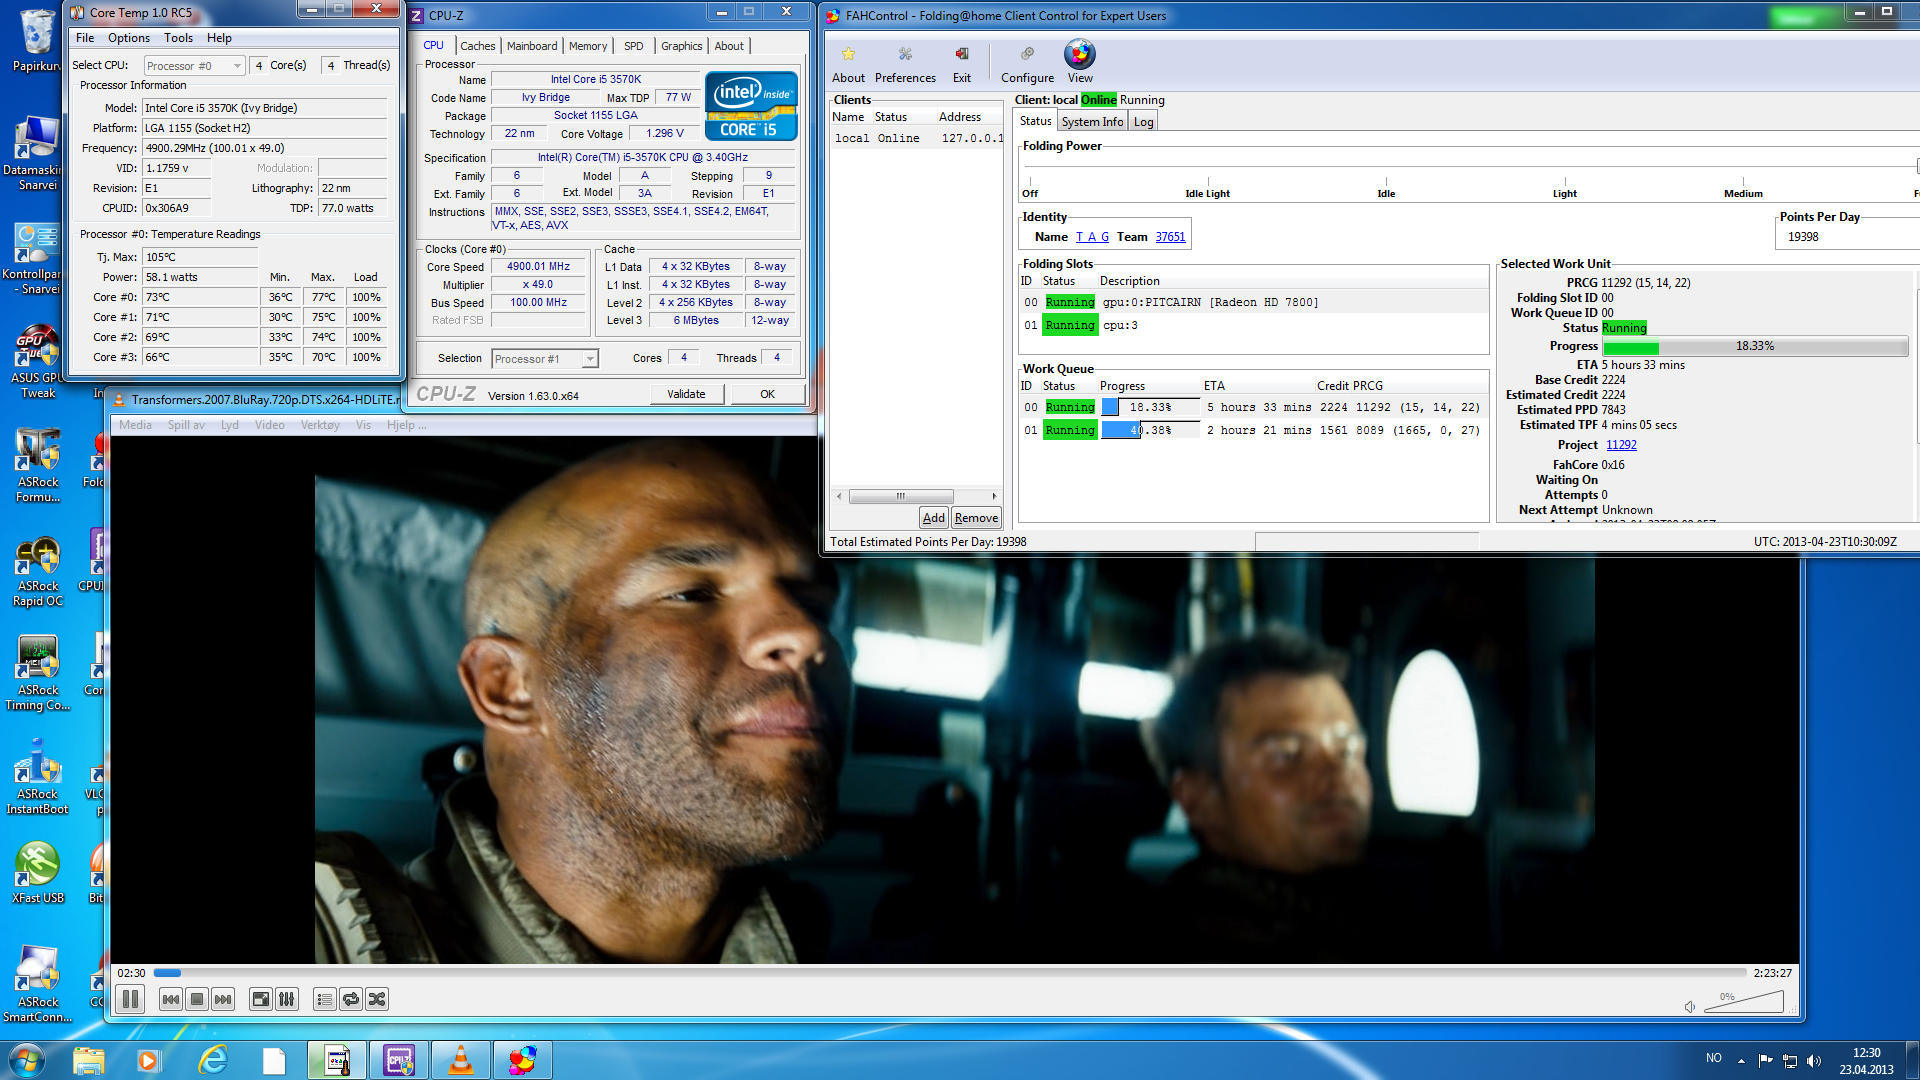Open VLC Verktøy menu

tap(320, 425)
